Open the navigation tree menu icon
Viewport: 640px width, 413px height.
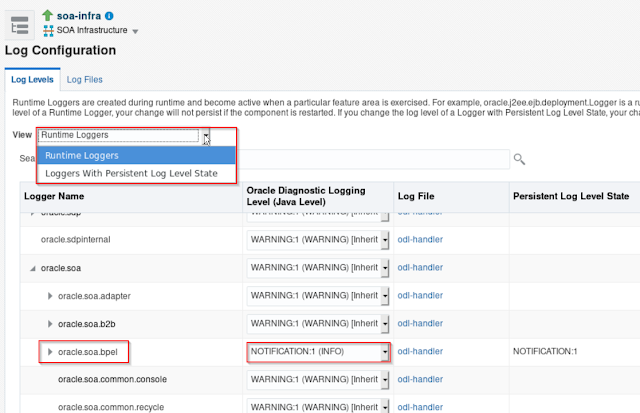tap(19, 25)
